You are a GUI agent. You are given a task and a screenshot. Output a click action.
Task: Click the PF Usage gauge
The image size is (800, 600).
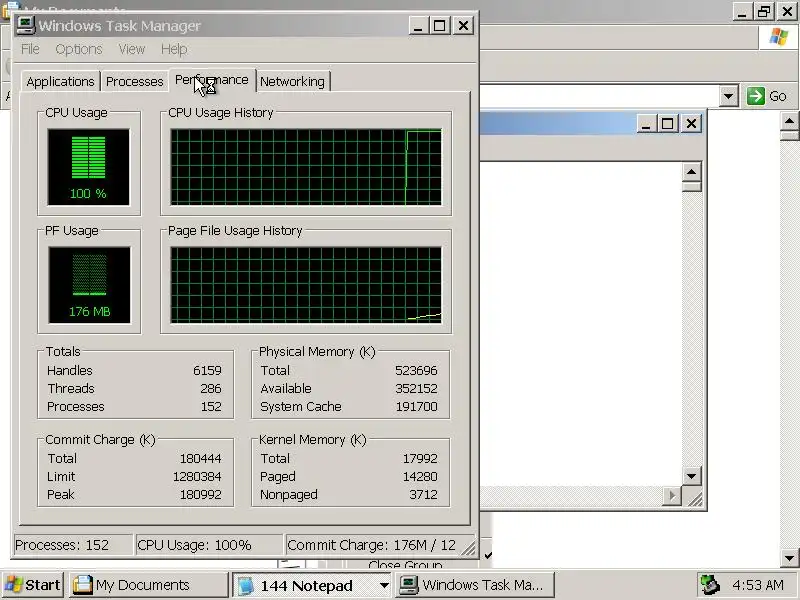coord(89,285)
